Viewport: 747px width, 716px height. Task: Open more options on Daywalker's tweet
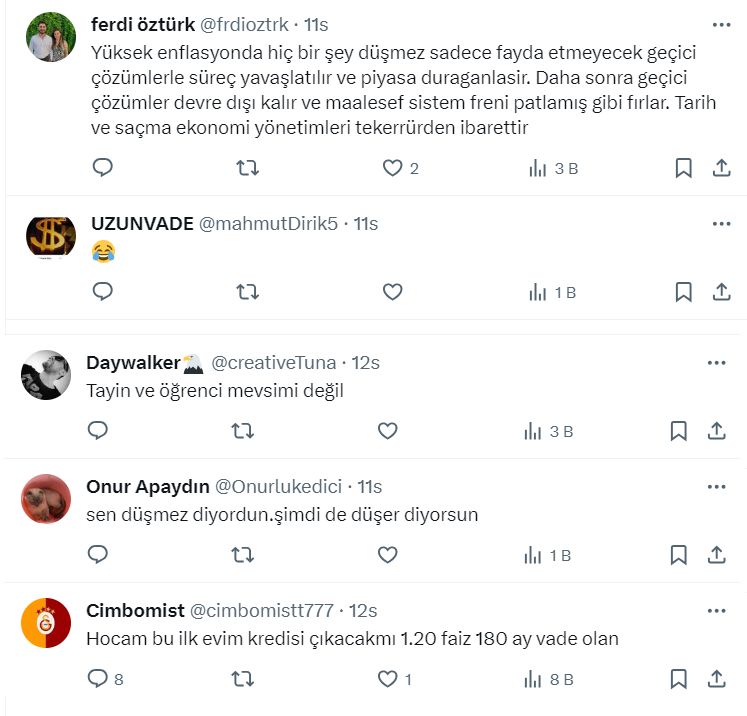click(716, 362)
